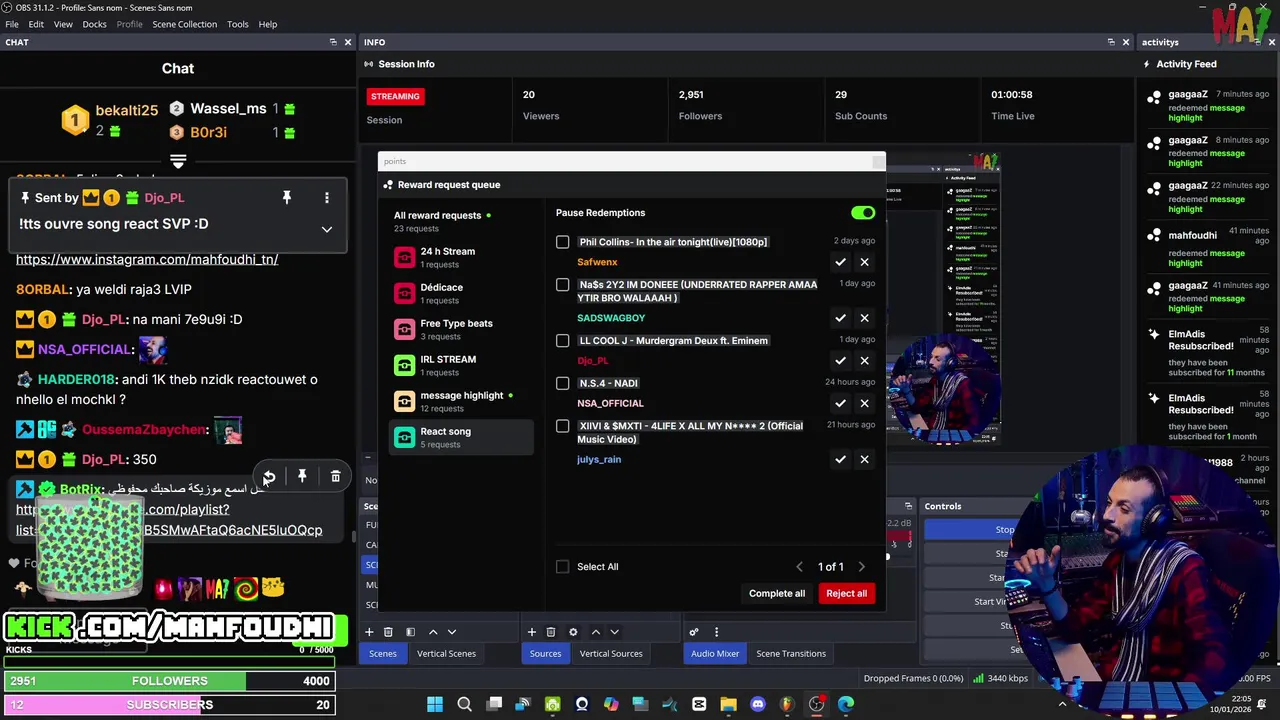Open the three-dot menu on pinned message
This screenshot has width=1280, height=720.
point(326,198)
